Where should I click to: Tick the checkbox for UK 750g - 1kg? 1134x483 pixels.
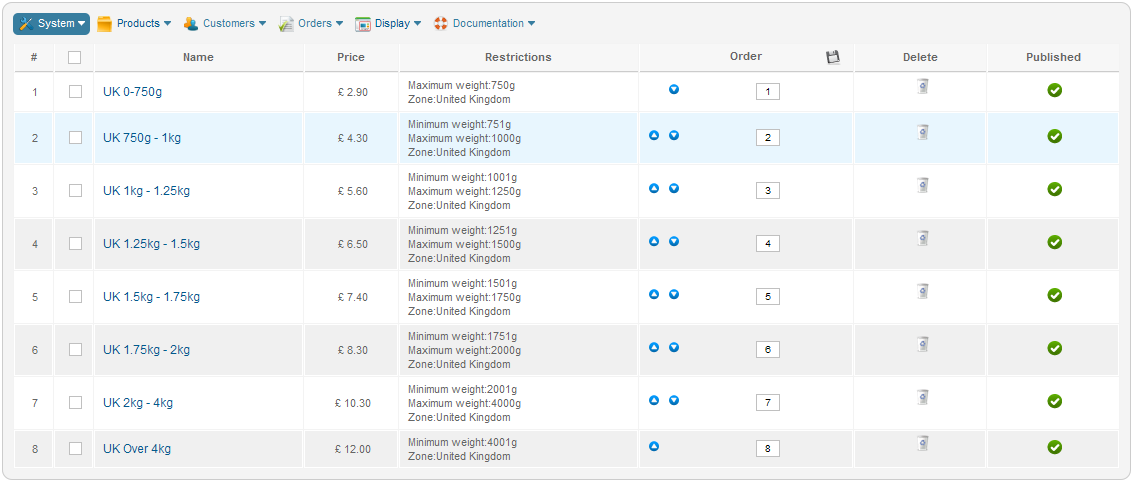pos(75,137)
